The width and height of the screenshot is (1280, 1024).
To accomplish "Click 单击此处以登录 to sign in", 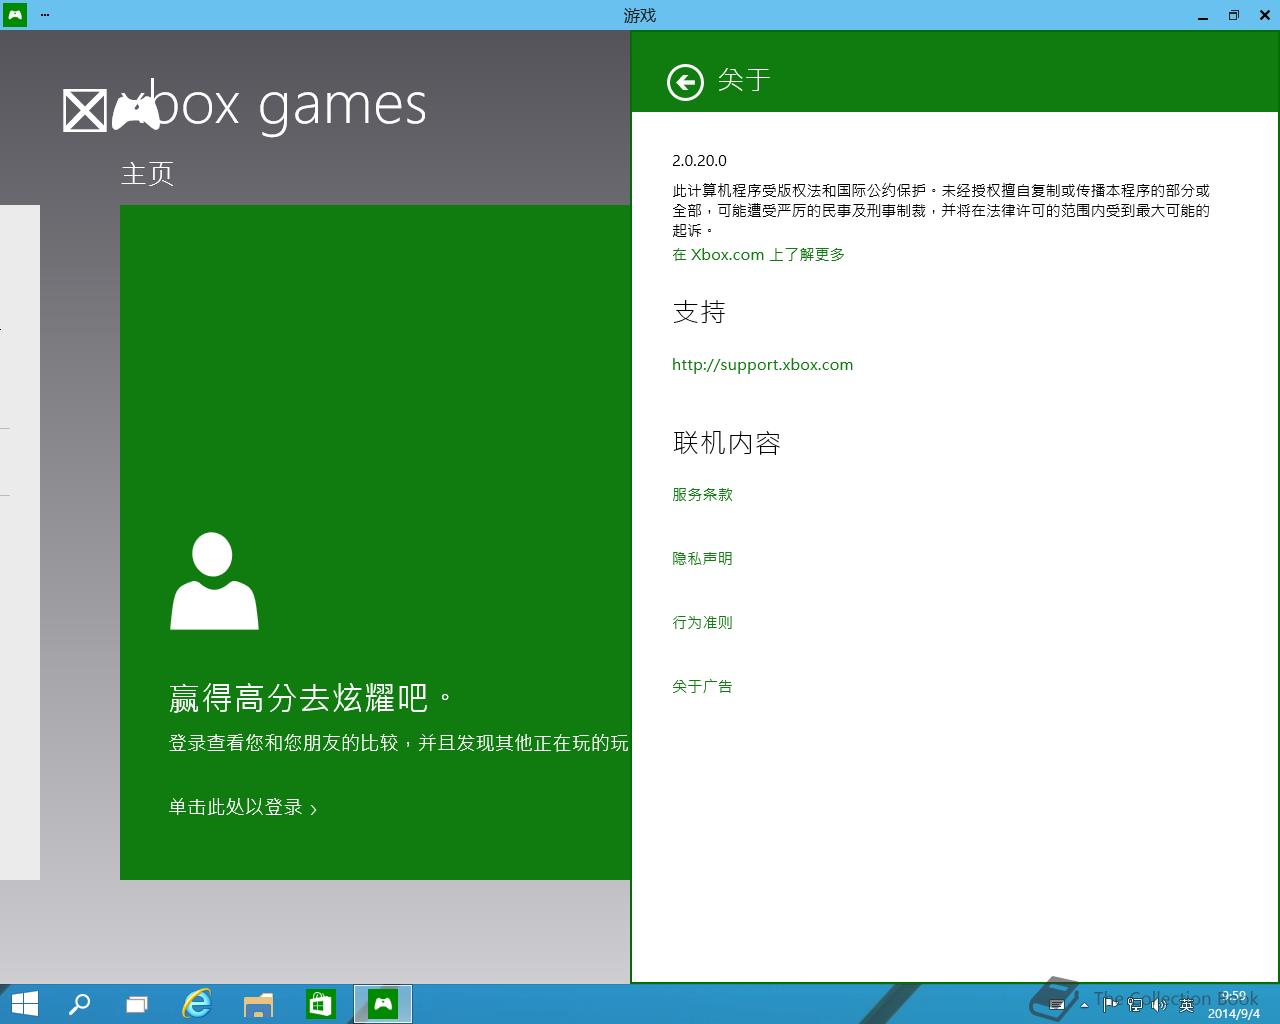I will [x=243, y=807].
